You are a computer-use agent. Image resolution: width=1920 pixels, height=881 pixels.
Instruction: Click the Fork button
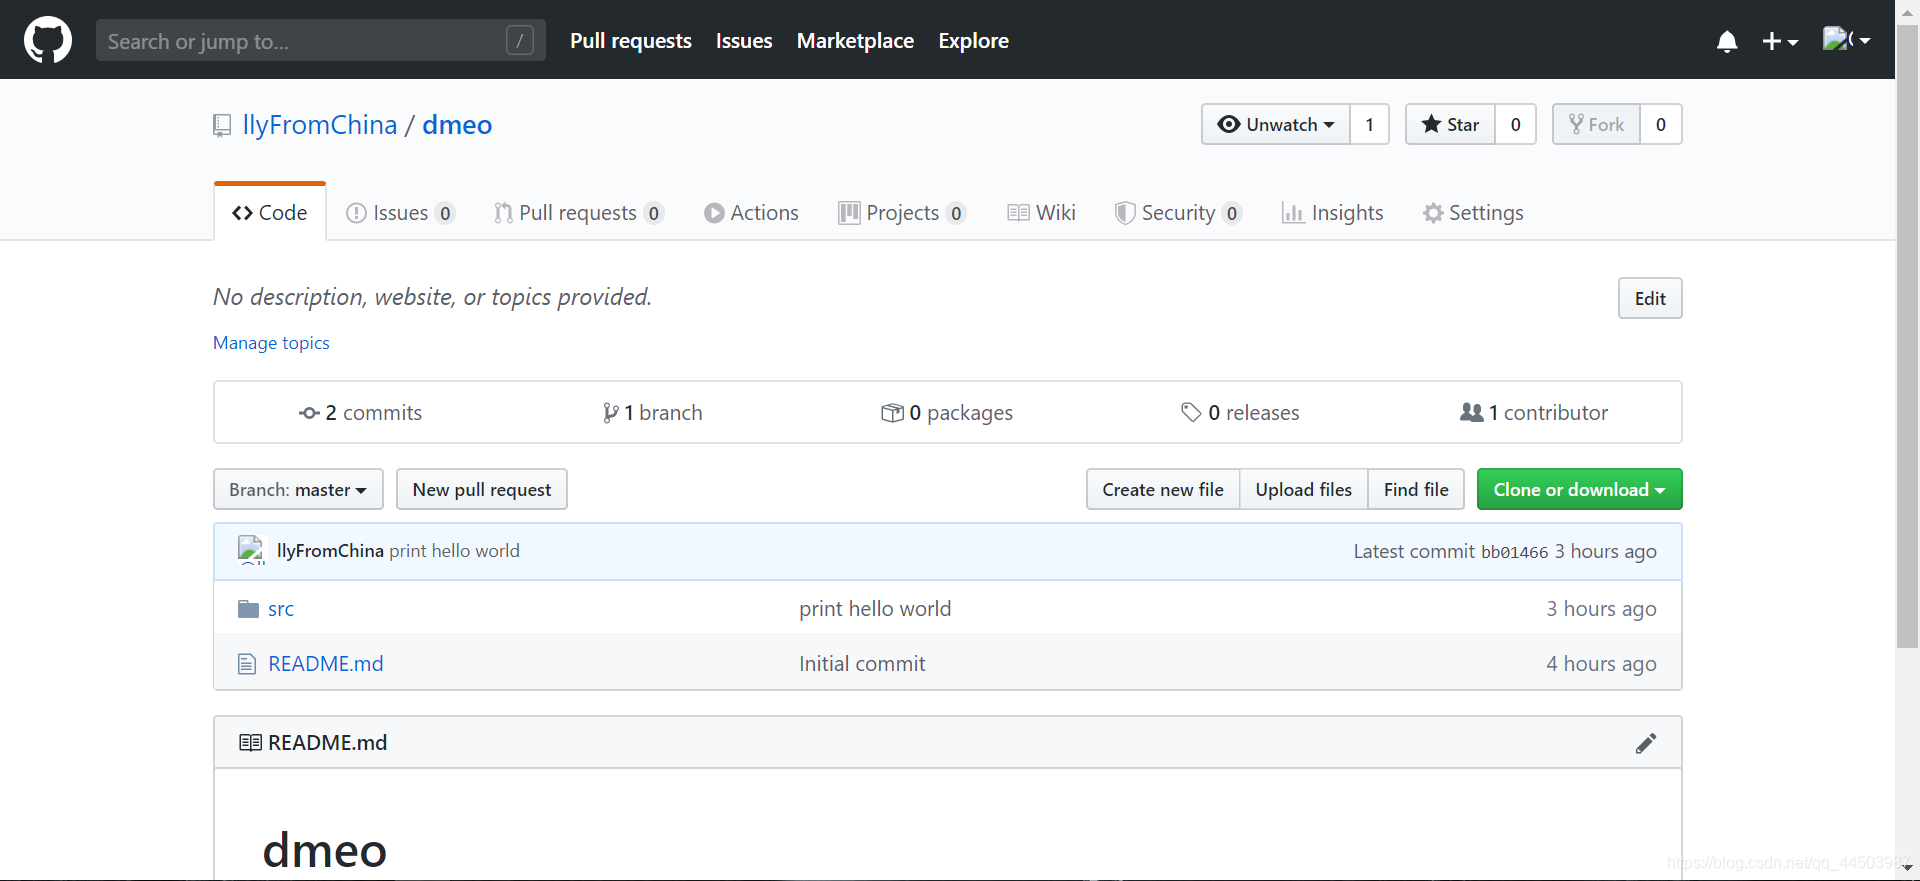coord(1596,124)
